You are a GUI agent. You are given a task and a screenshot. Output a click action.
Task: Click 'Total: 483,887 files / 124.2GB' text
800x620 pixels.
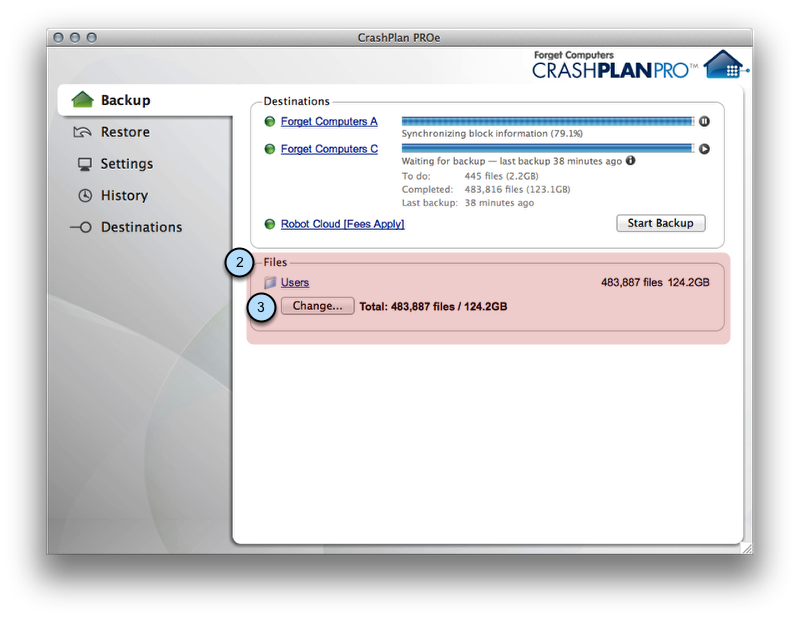point(433,307)
